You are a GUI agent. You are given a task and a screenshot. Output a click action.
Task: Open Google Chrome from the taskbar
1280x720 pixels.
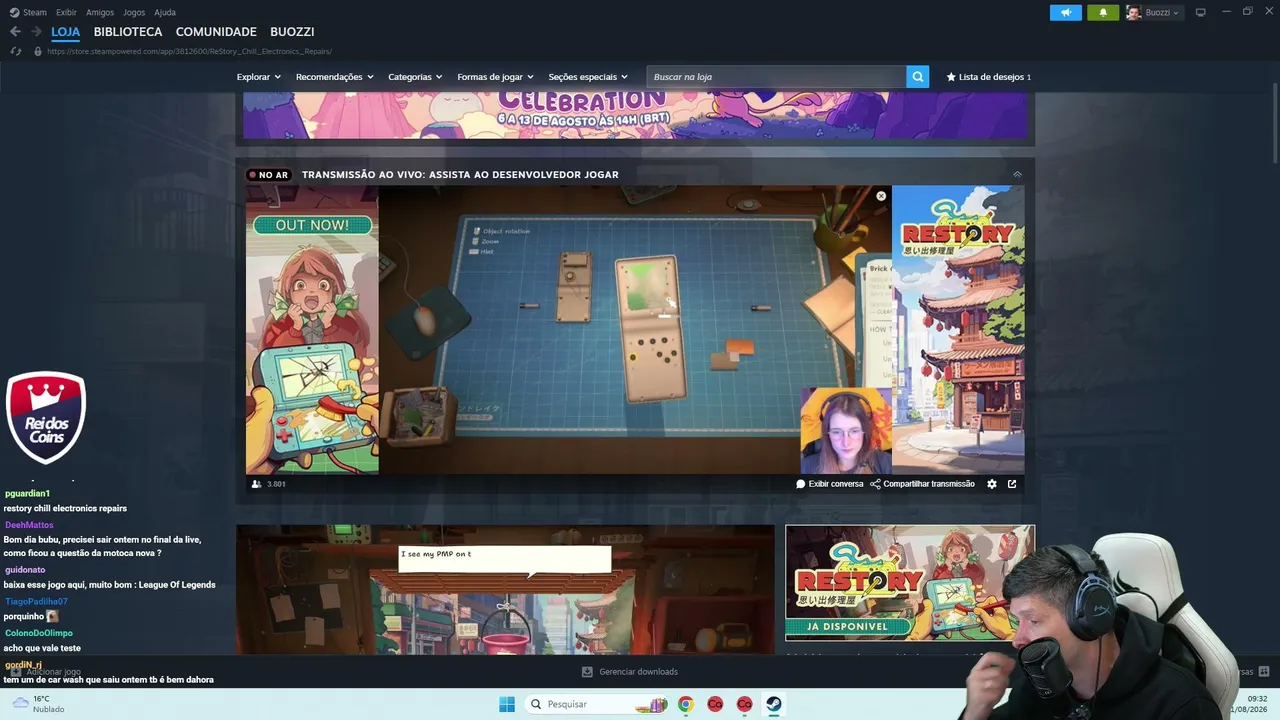[x=685, y=704]
